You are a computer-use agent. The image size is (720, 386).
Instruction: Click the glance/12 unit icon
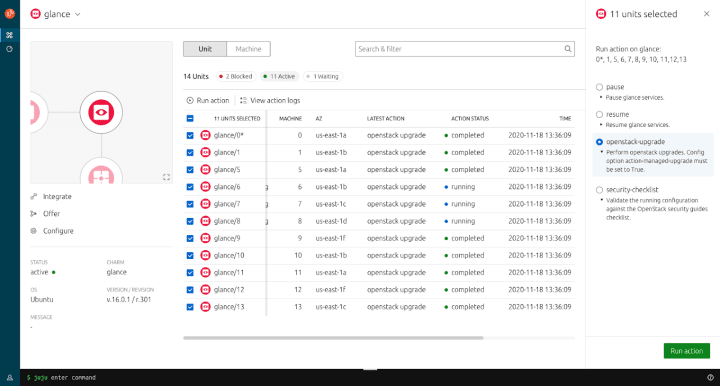[205, 290]
